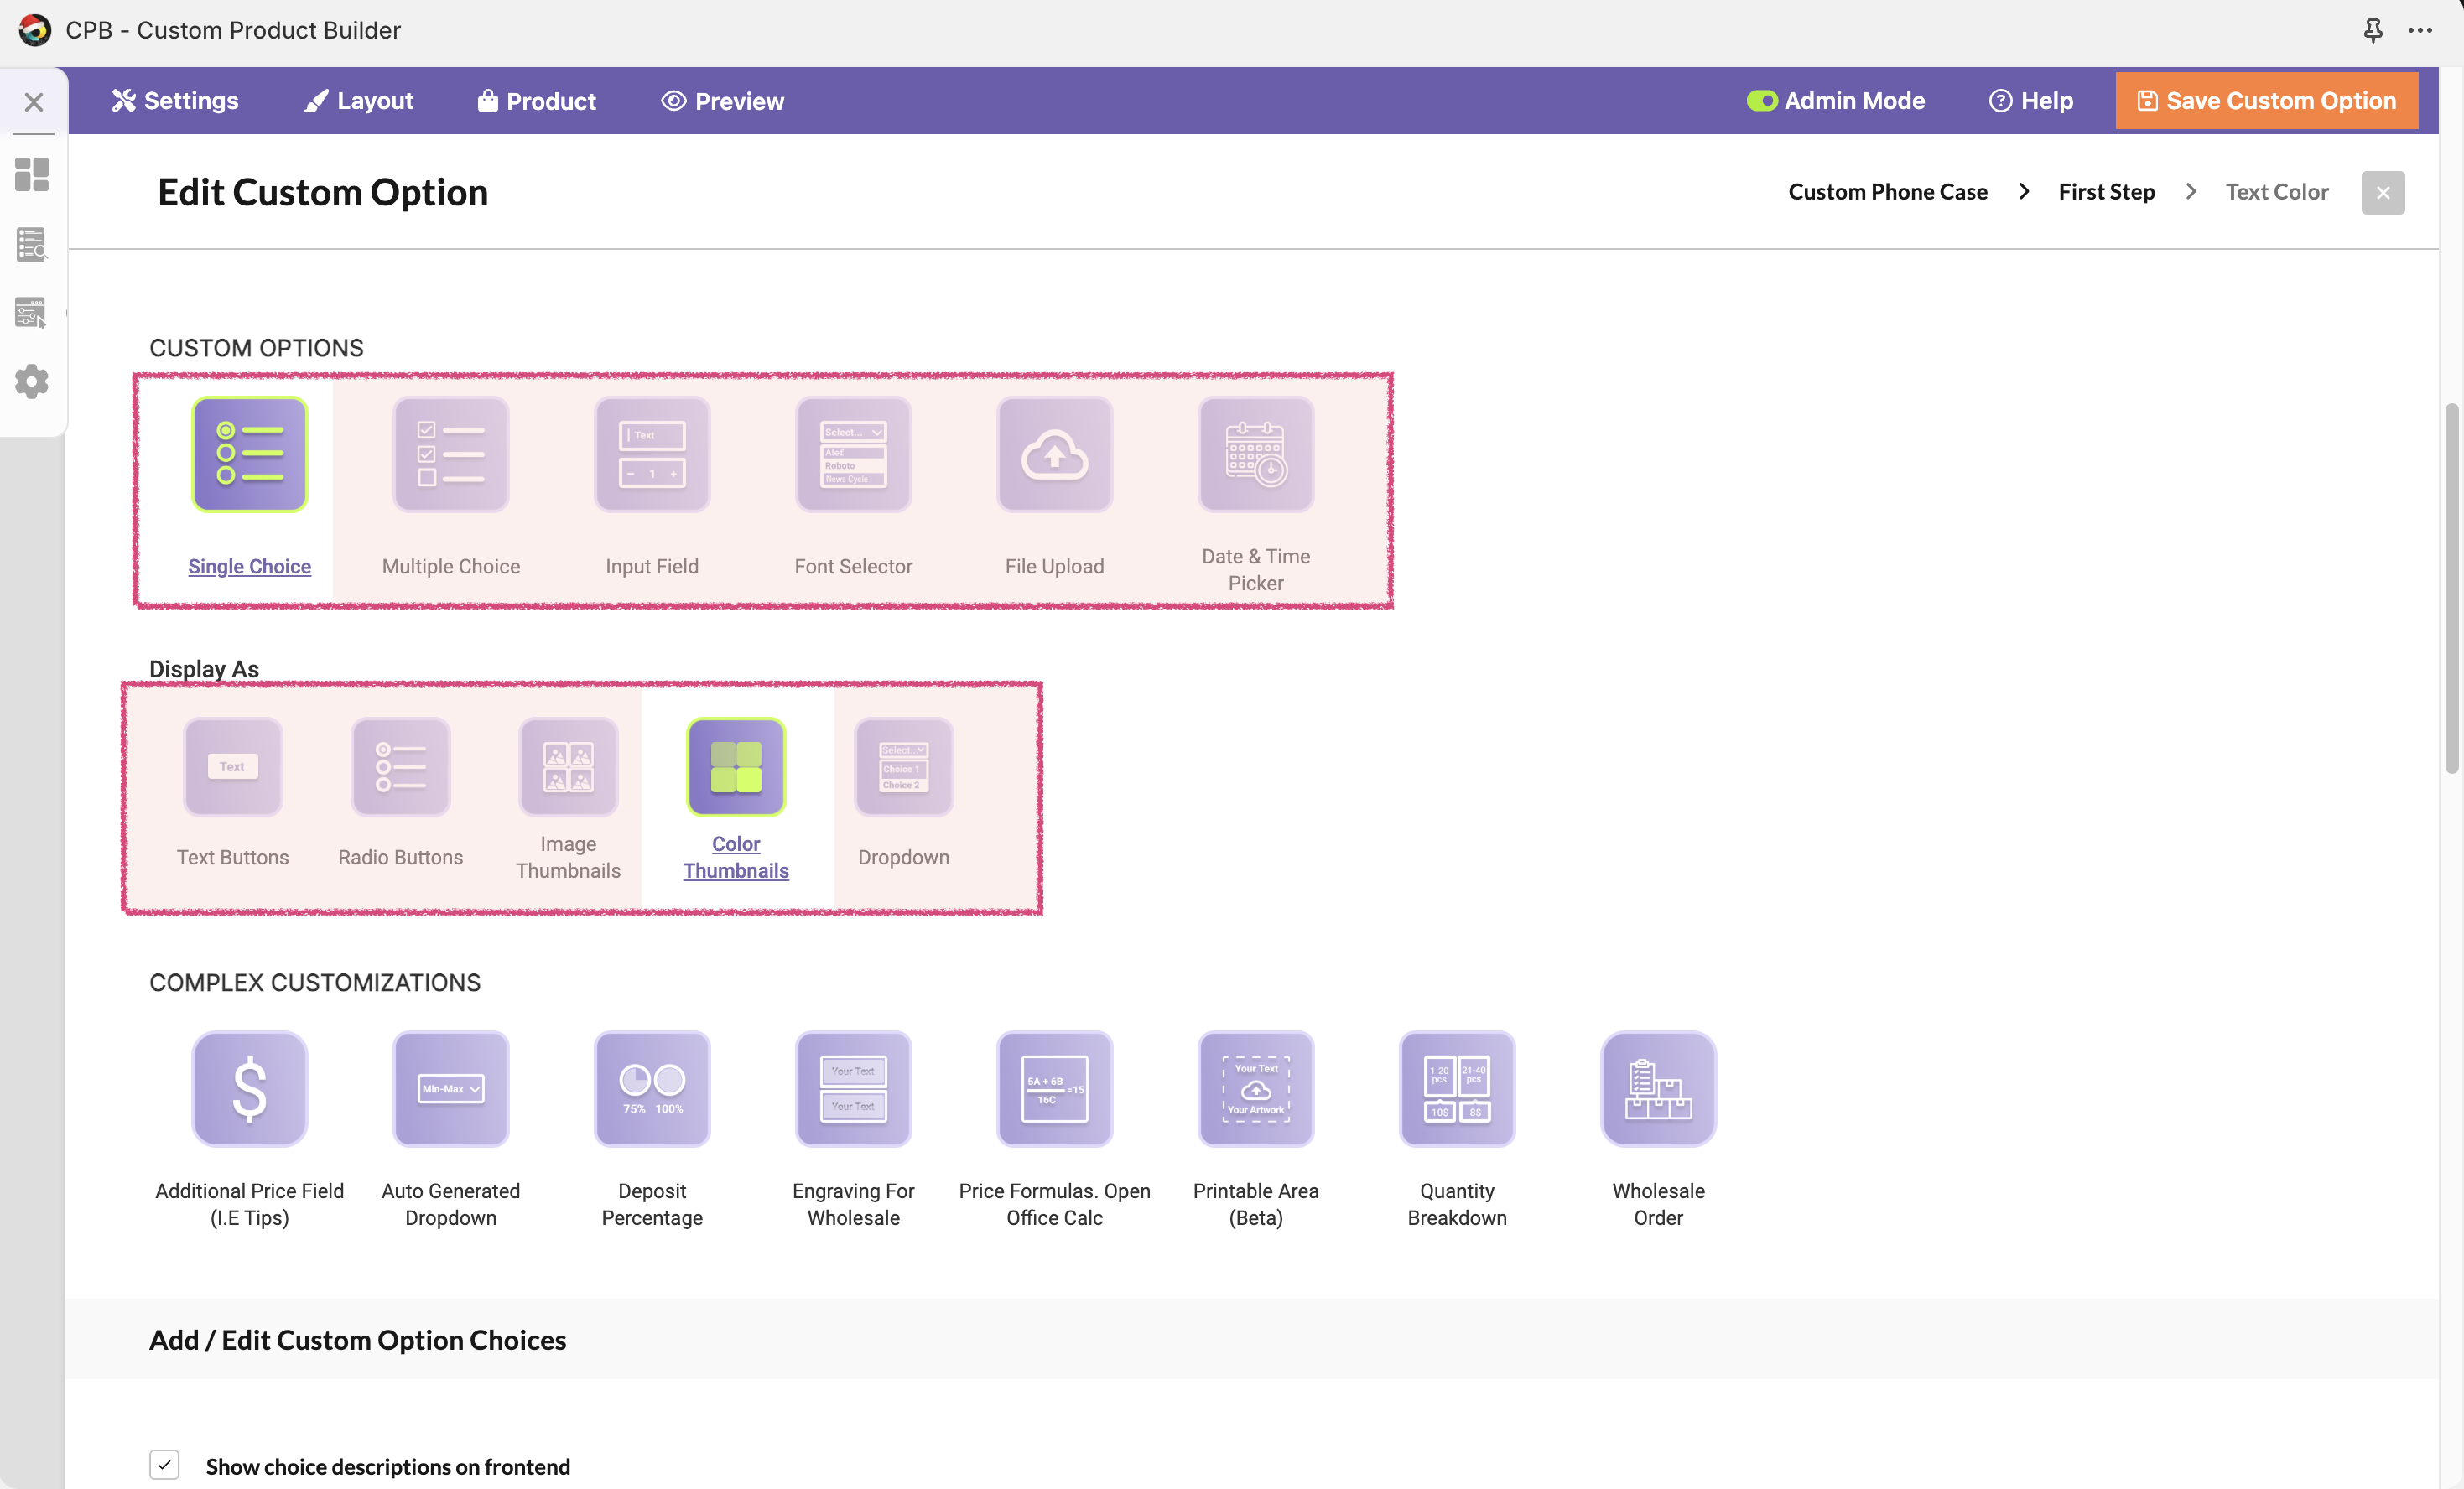Select the Printable Area (Beta) icon
The image size is (2464, 1489).
coord(1255,1088)
